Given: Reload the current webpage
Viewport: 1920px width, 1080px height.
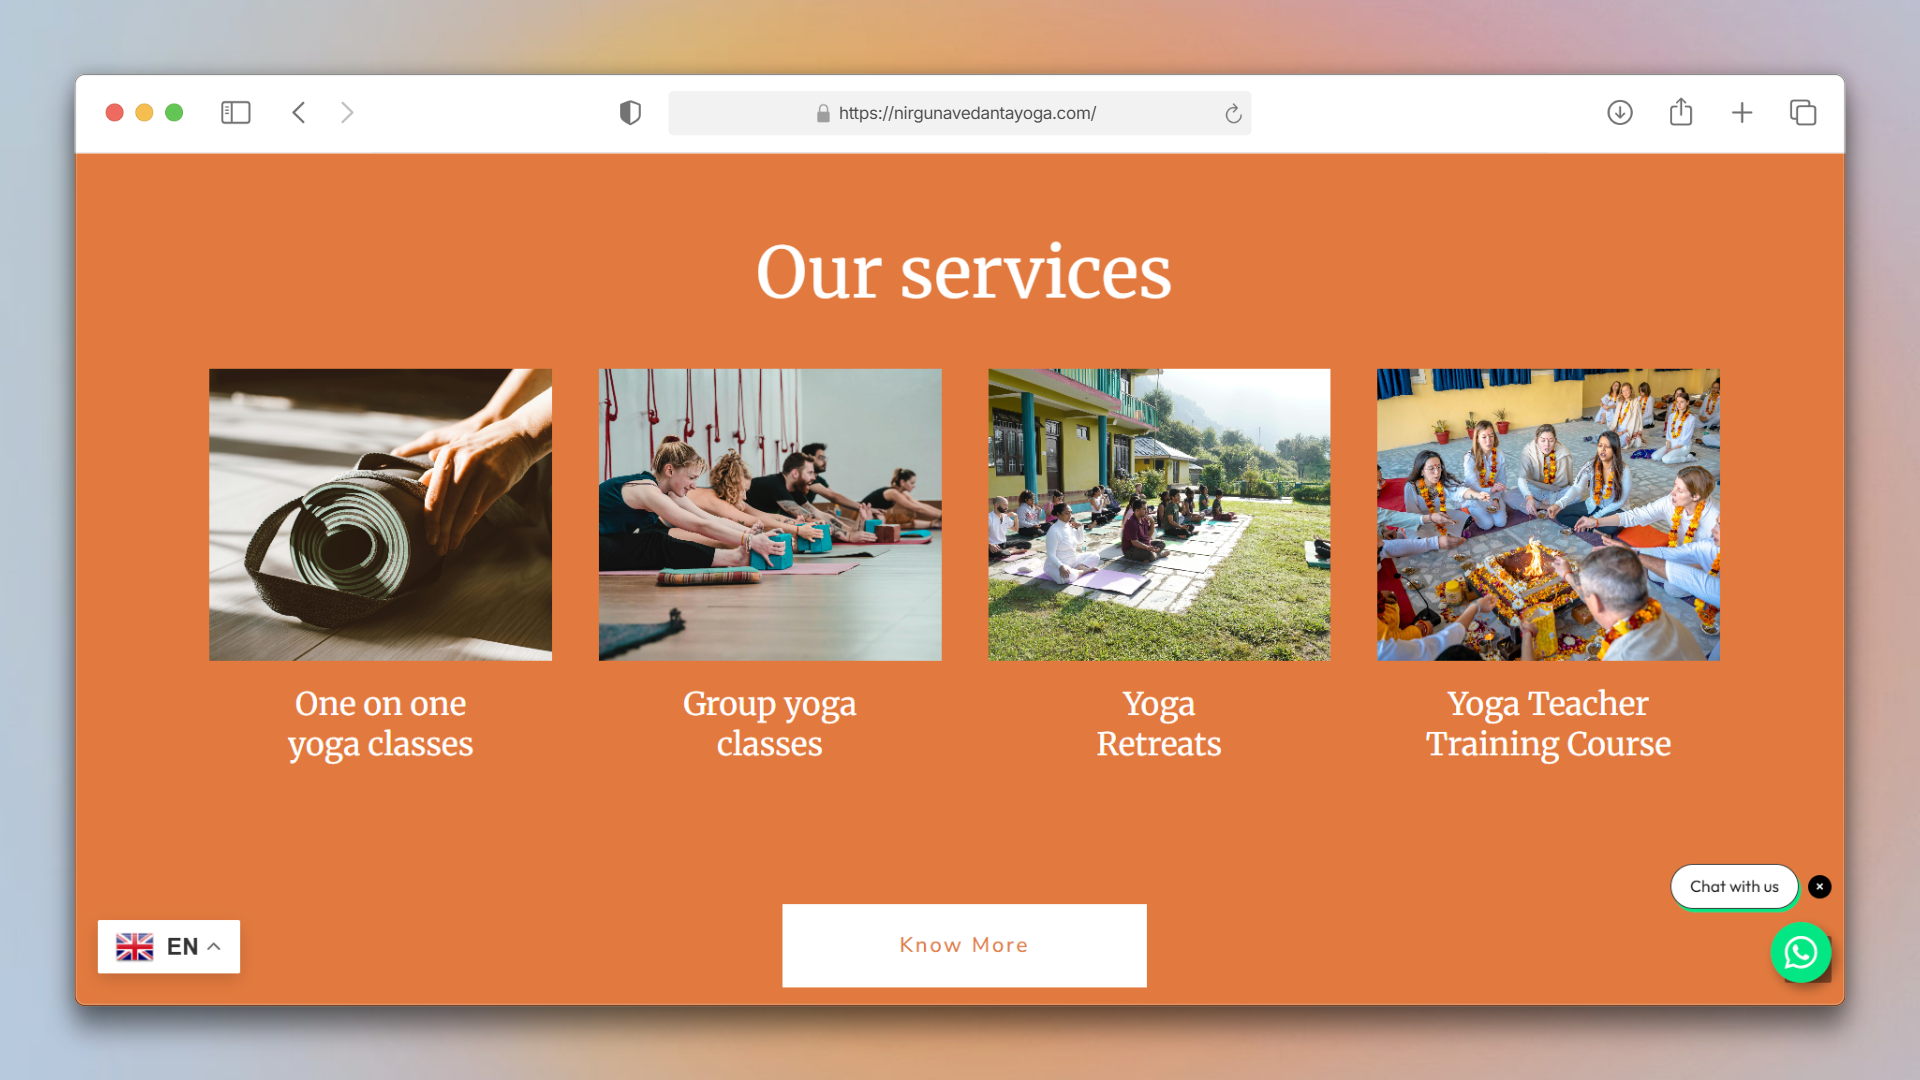Looking at the screenshot, I should point(1233,114).
